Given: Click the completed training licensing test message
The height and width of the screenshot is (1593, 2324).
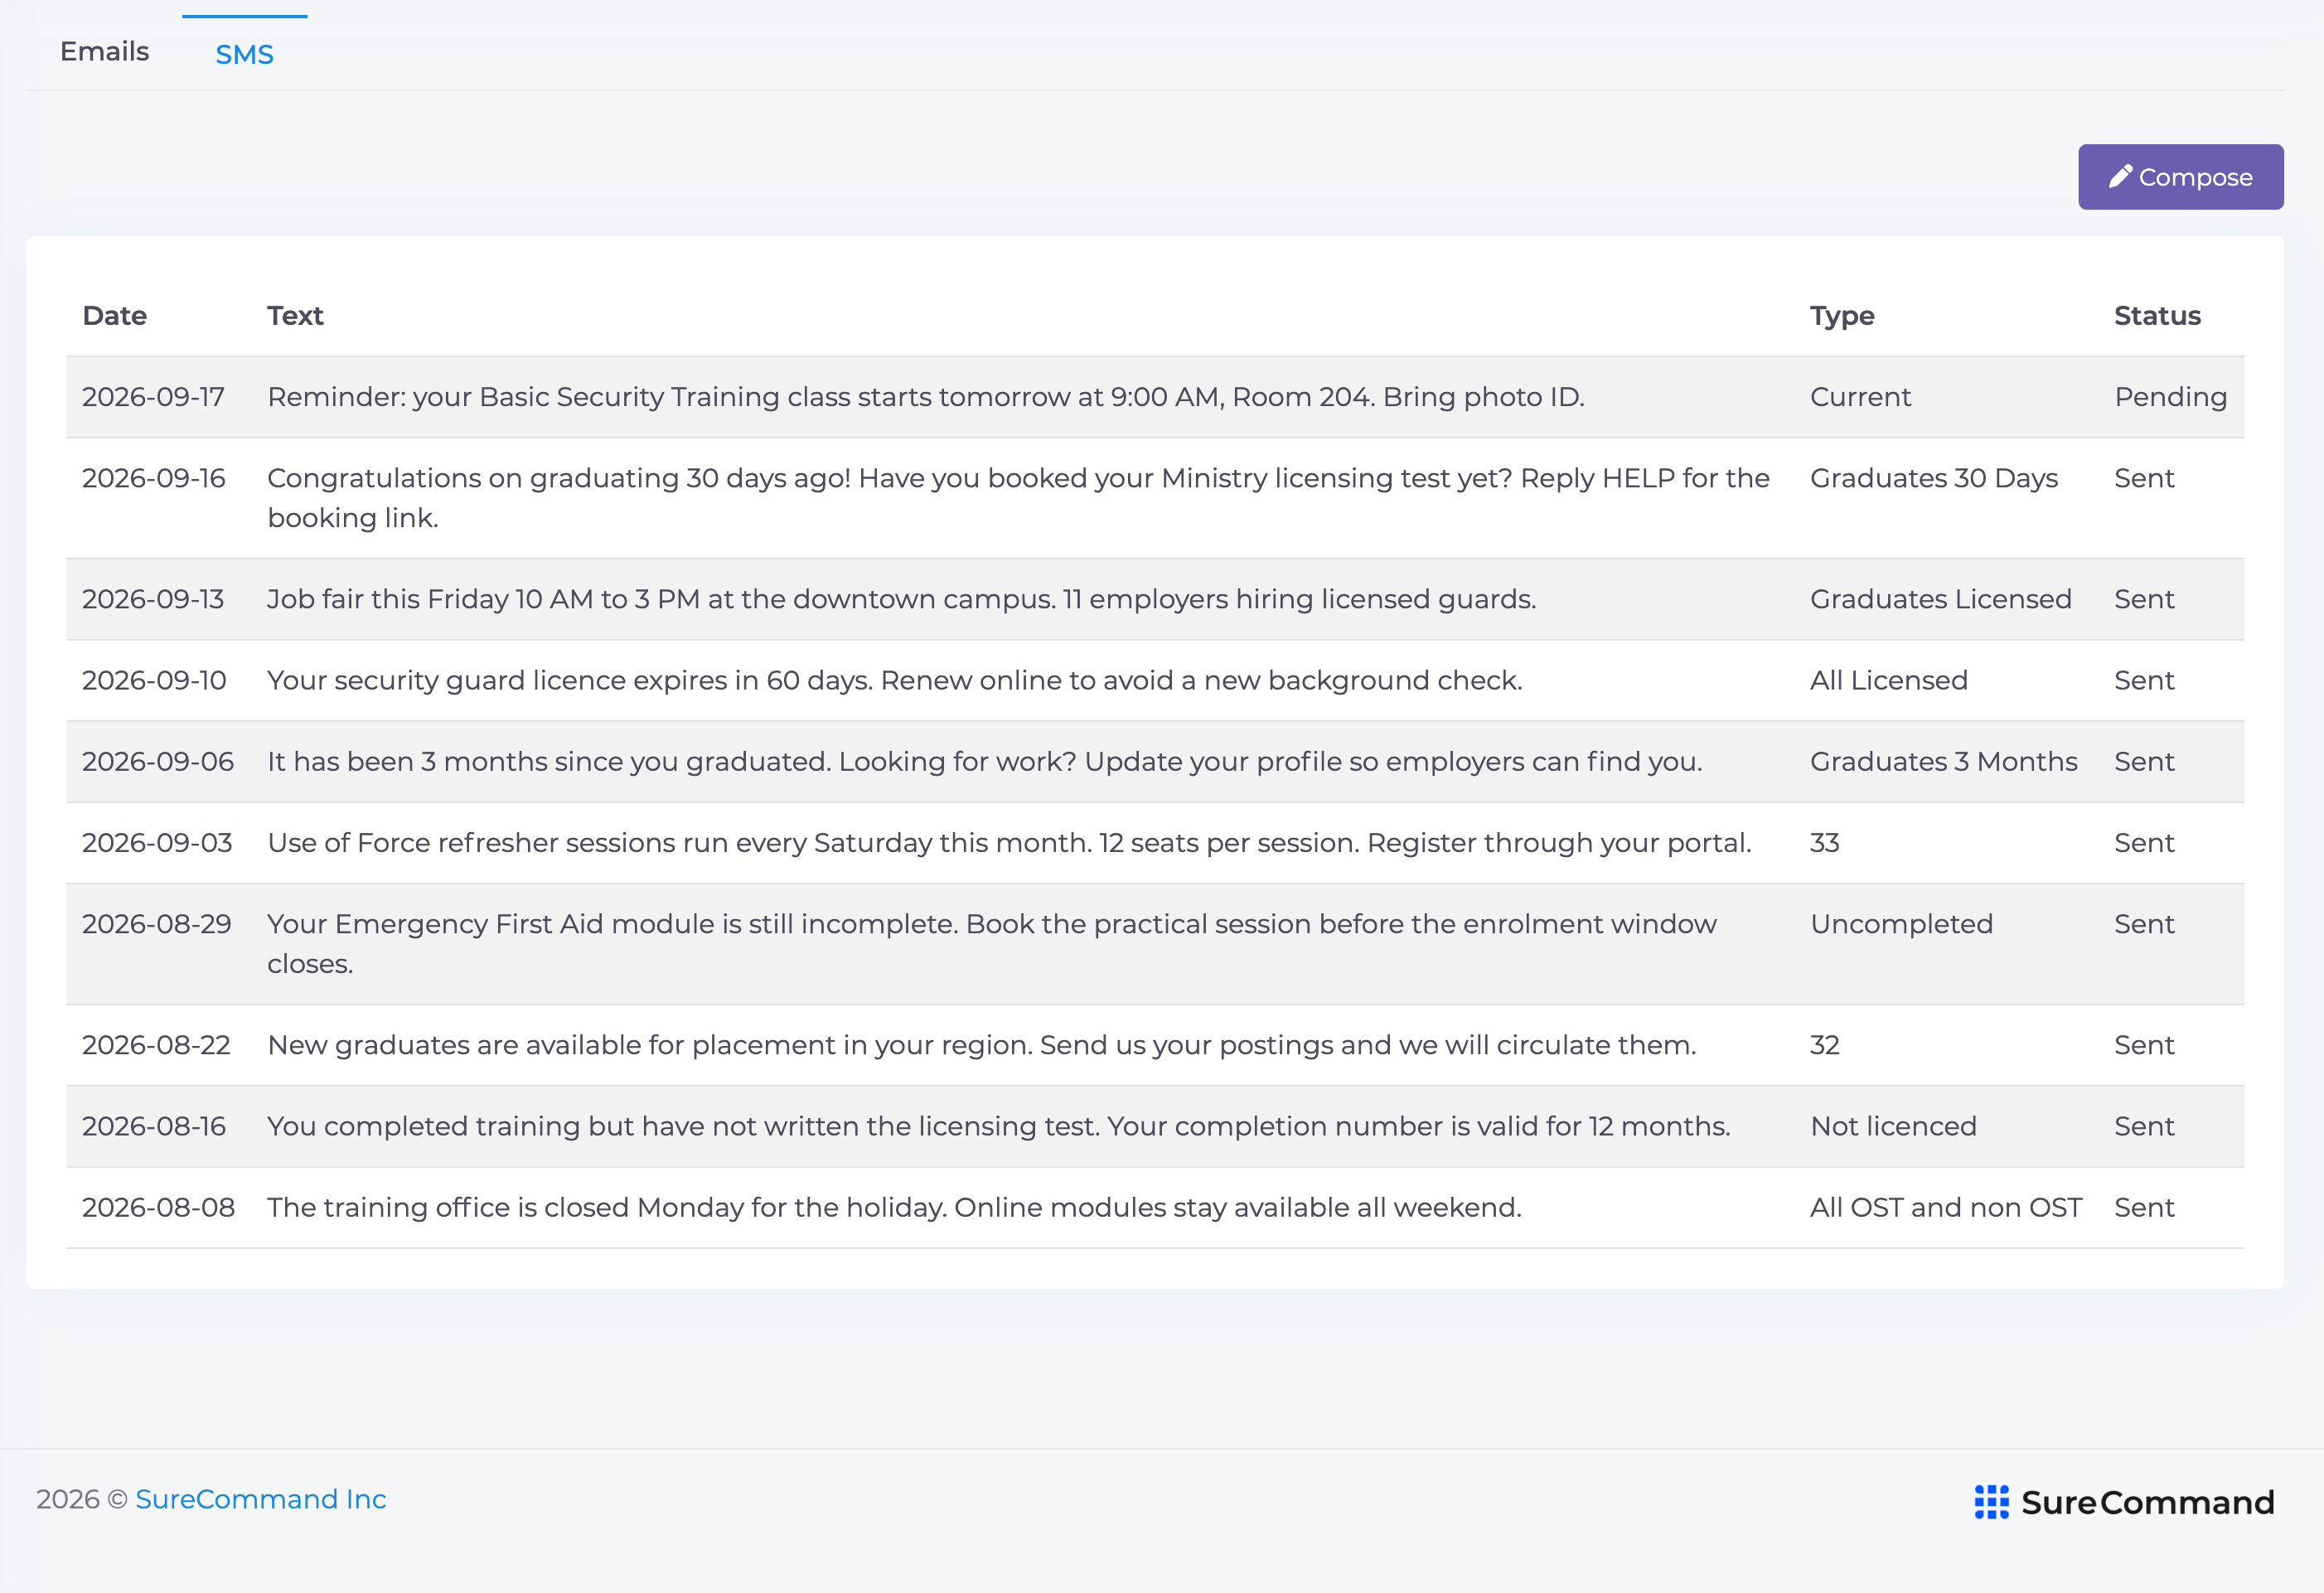Looking at the screenshot, I should tap(999, 1126).
